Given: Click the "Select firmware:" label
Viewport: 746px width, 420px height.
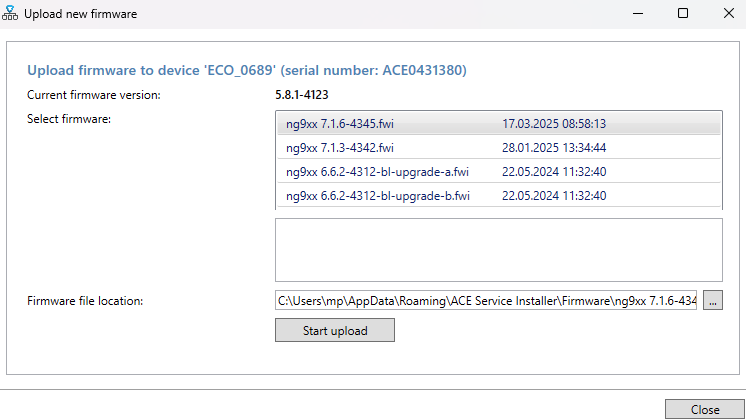Looking at the screenshot, I should pos(68,120).
